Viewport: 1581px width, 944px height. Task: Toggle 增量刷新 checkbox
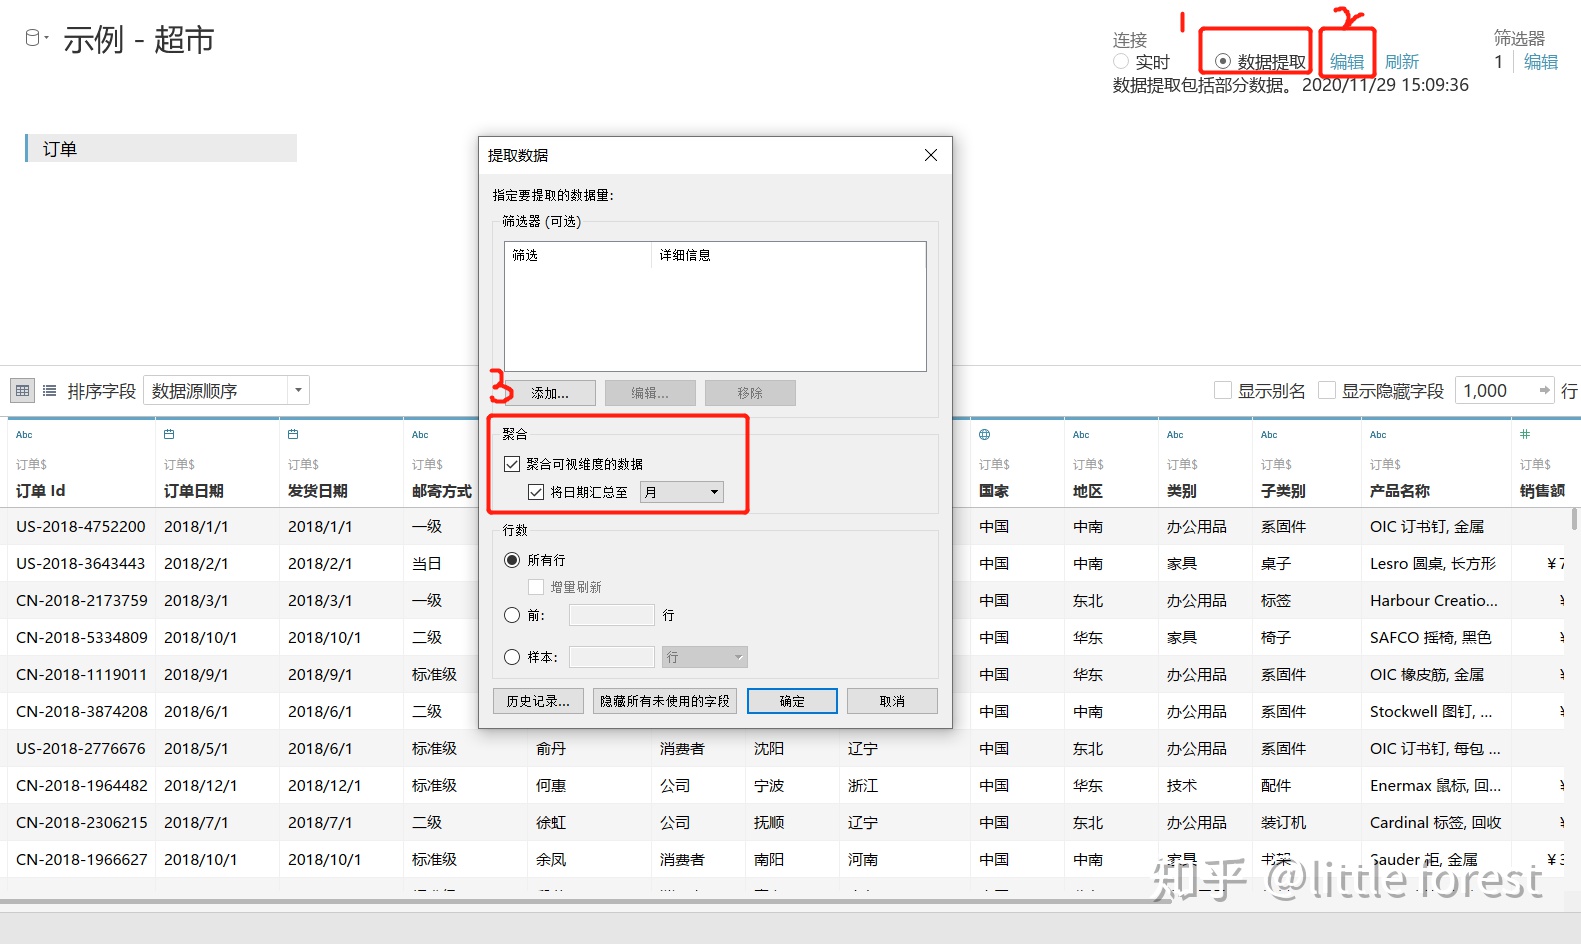[536, 587]
